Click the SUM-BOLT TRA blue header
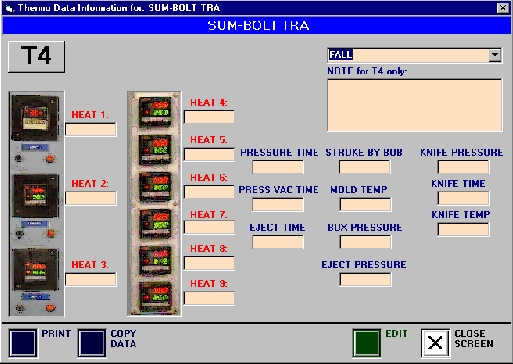513x364 pixels. (256, 26)
